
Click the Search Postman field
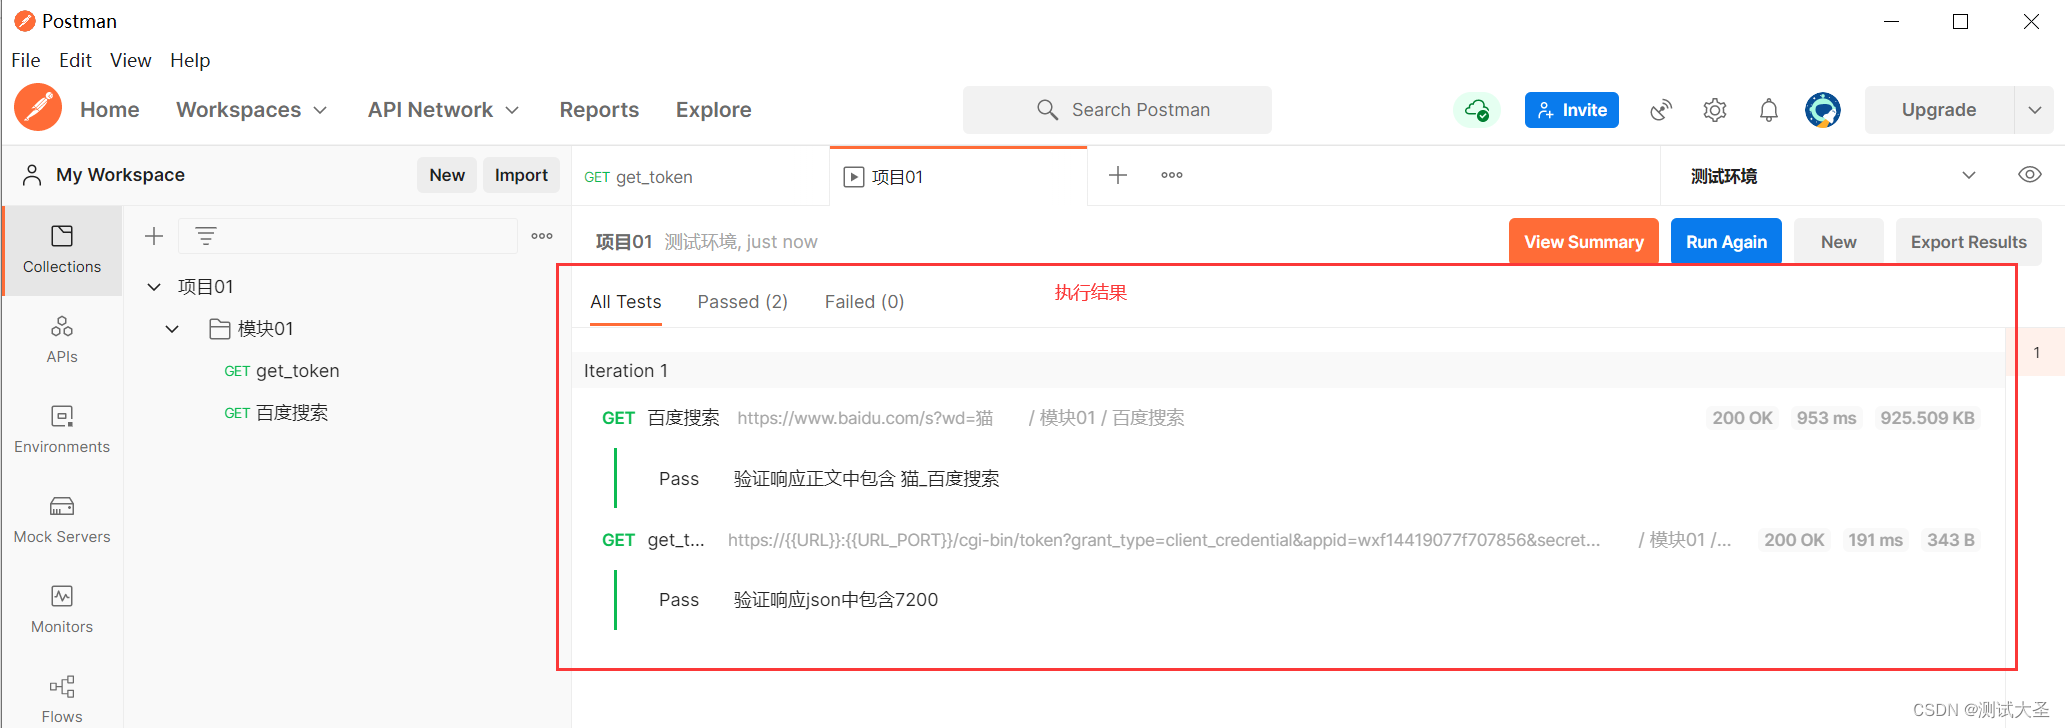tap(1117, 110)
